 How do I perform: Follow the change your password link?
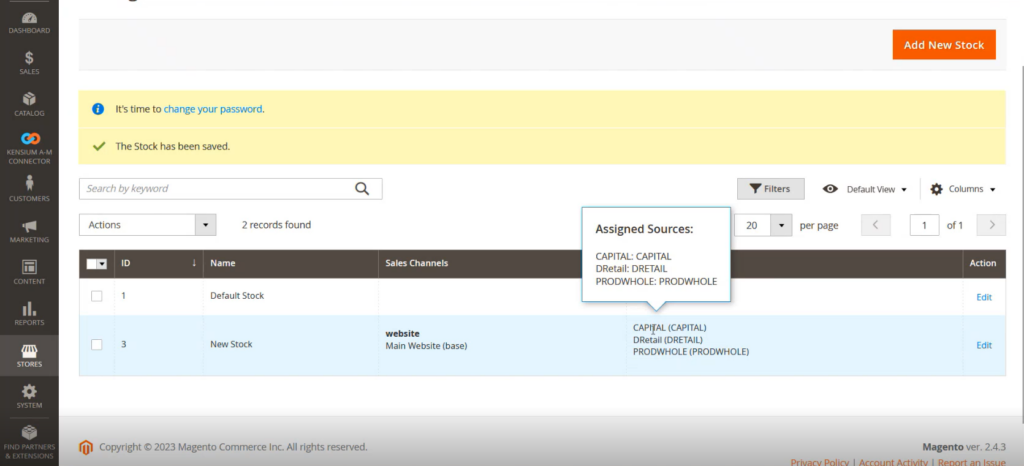pyautogui.click(x=213, y=109)
